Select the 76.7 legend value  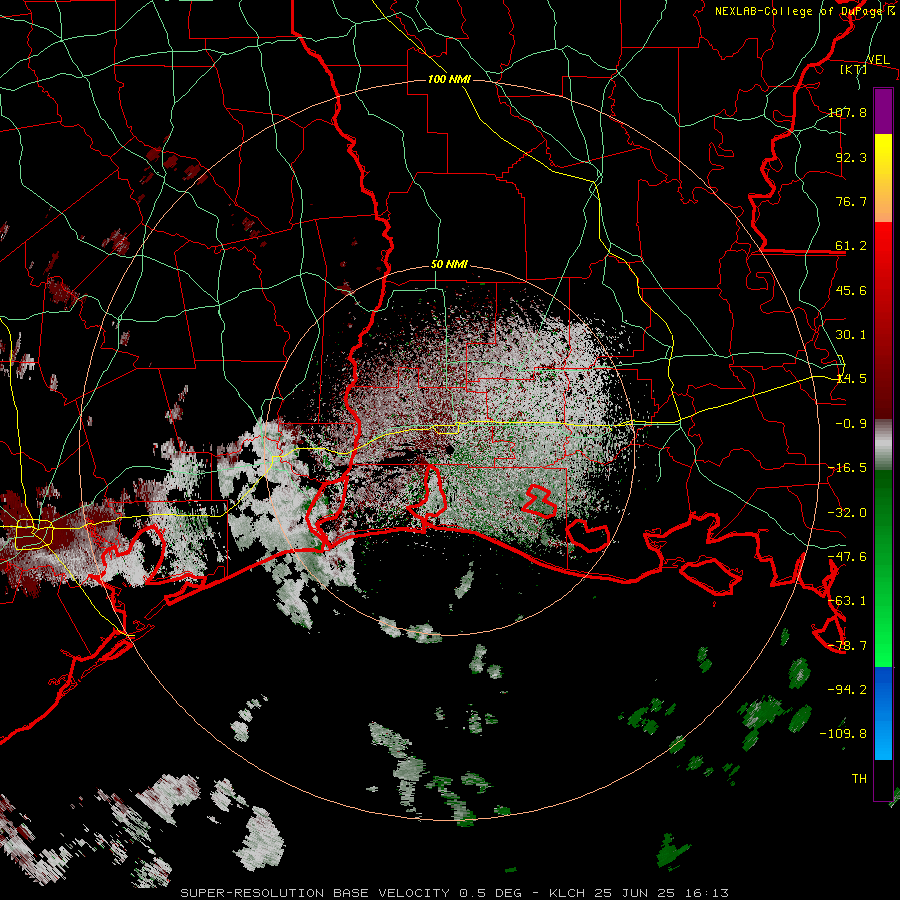point(851,201)
